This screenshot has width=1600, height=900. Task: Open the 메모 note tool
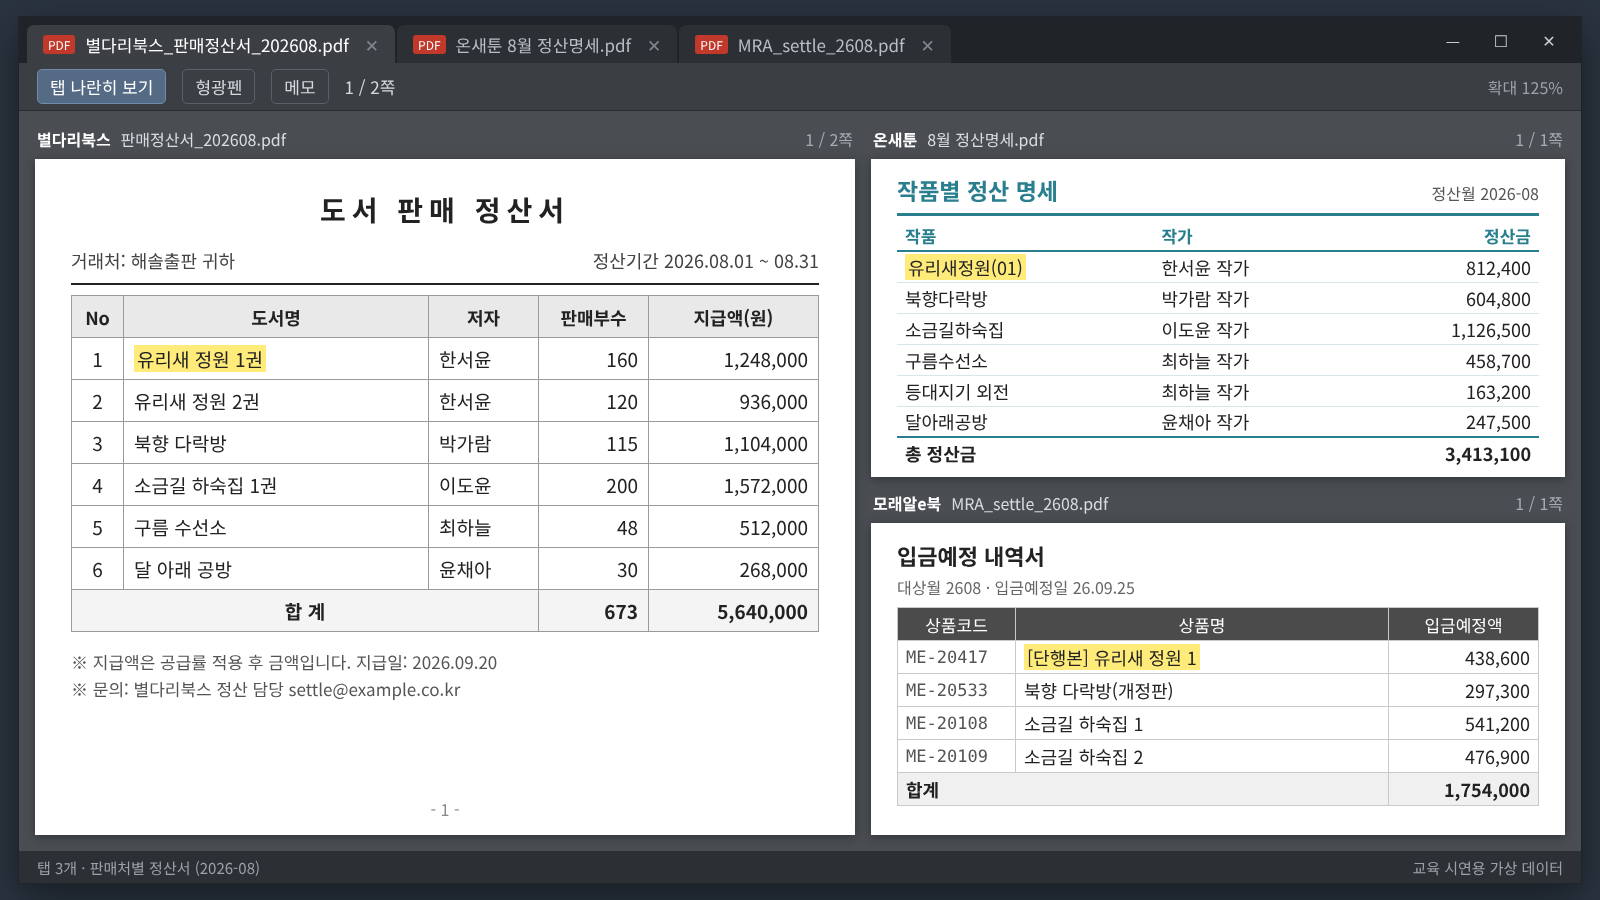click(x=300, y=87)
